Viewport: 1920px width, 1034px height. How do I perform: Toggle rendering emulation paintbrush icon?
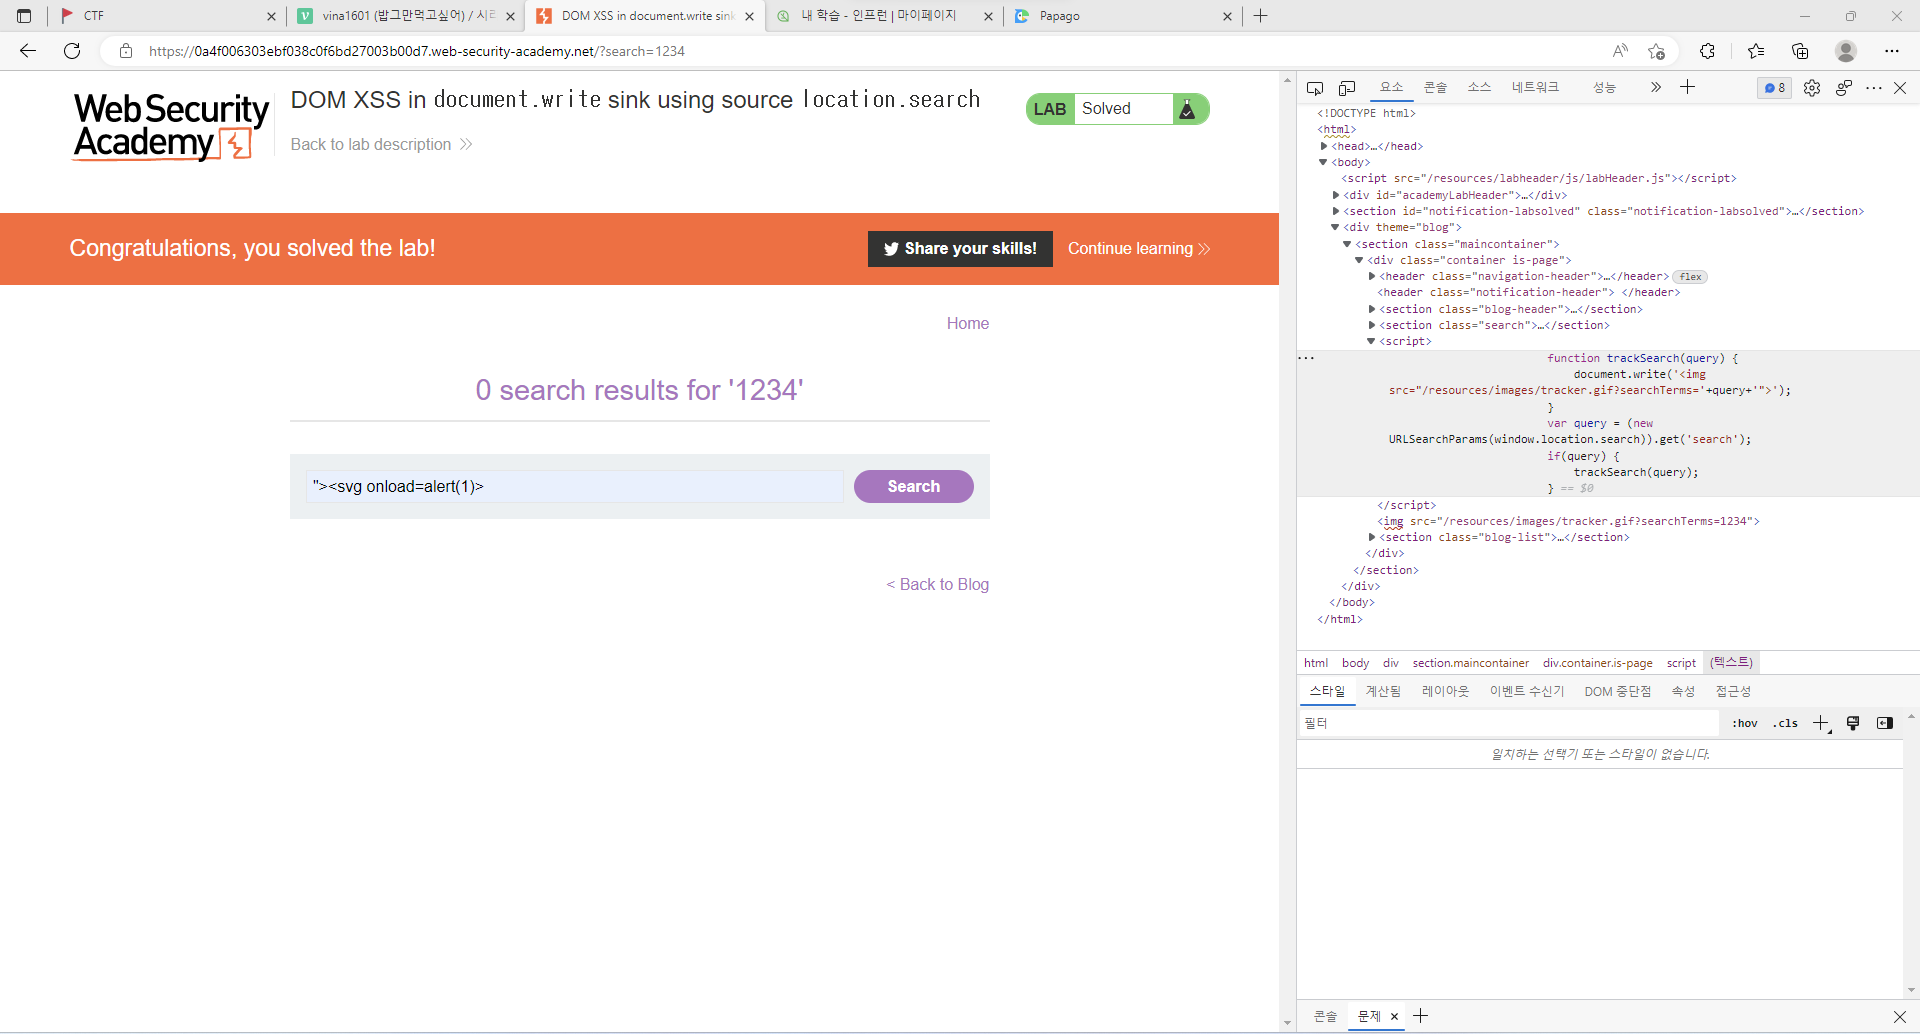[x=1853, y=723]
